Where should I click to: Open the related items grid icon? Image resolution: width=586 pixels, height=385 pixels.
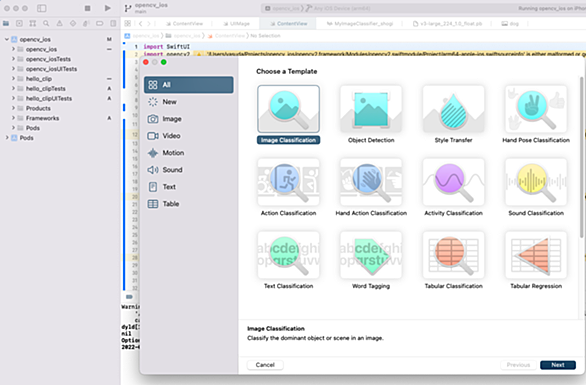coord(127,24)
